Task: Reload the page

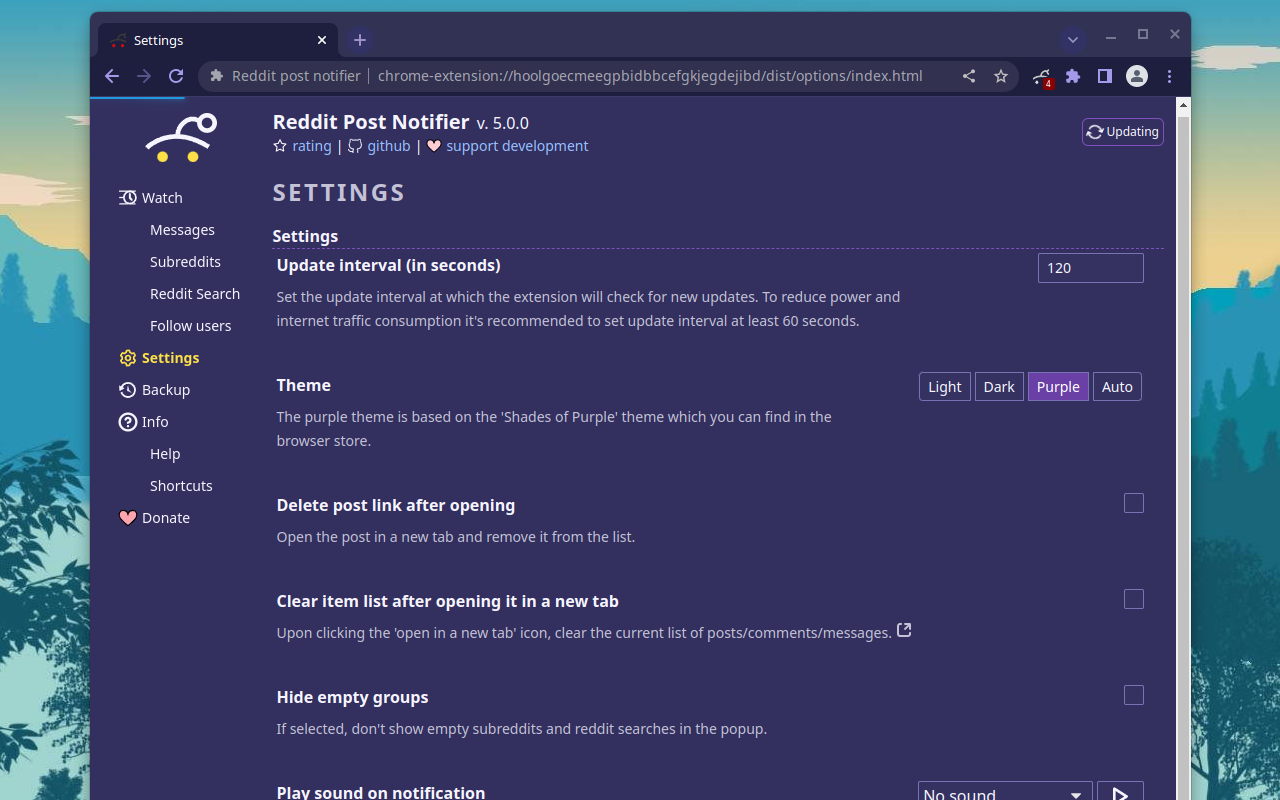Action: point(176,76)
